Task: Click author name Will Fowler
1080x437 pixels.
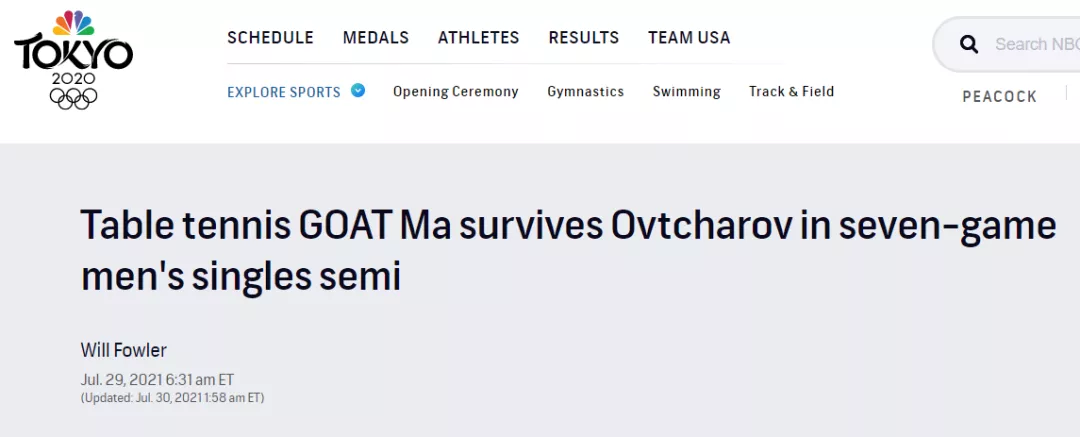Action: coord(123,350)
